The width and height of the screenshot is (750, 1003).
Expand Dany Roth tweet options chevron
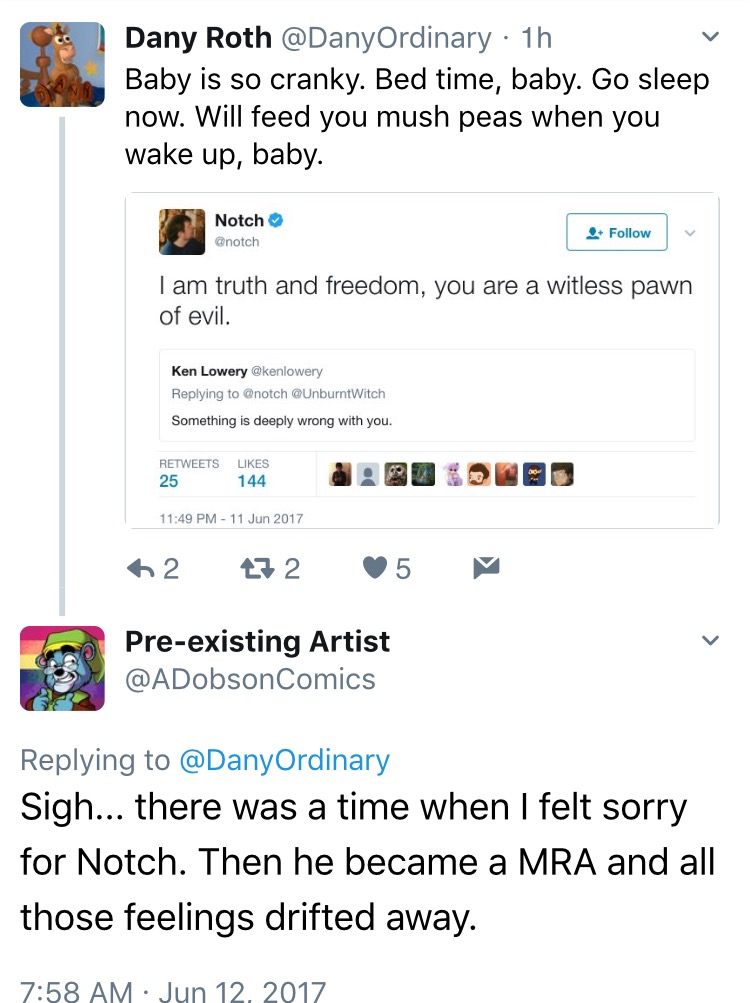710,37
